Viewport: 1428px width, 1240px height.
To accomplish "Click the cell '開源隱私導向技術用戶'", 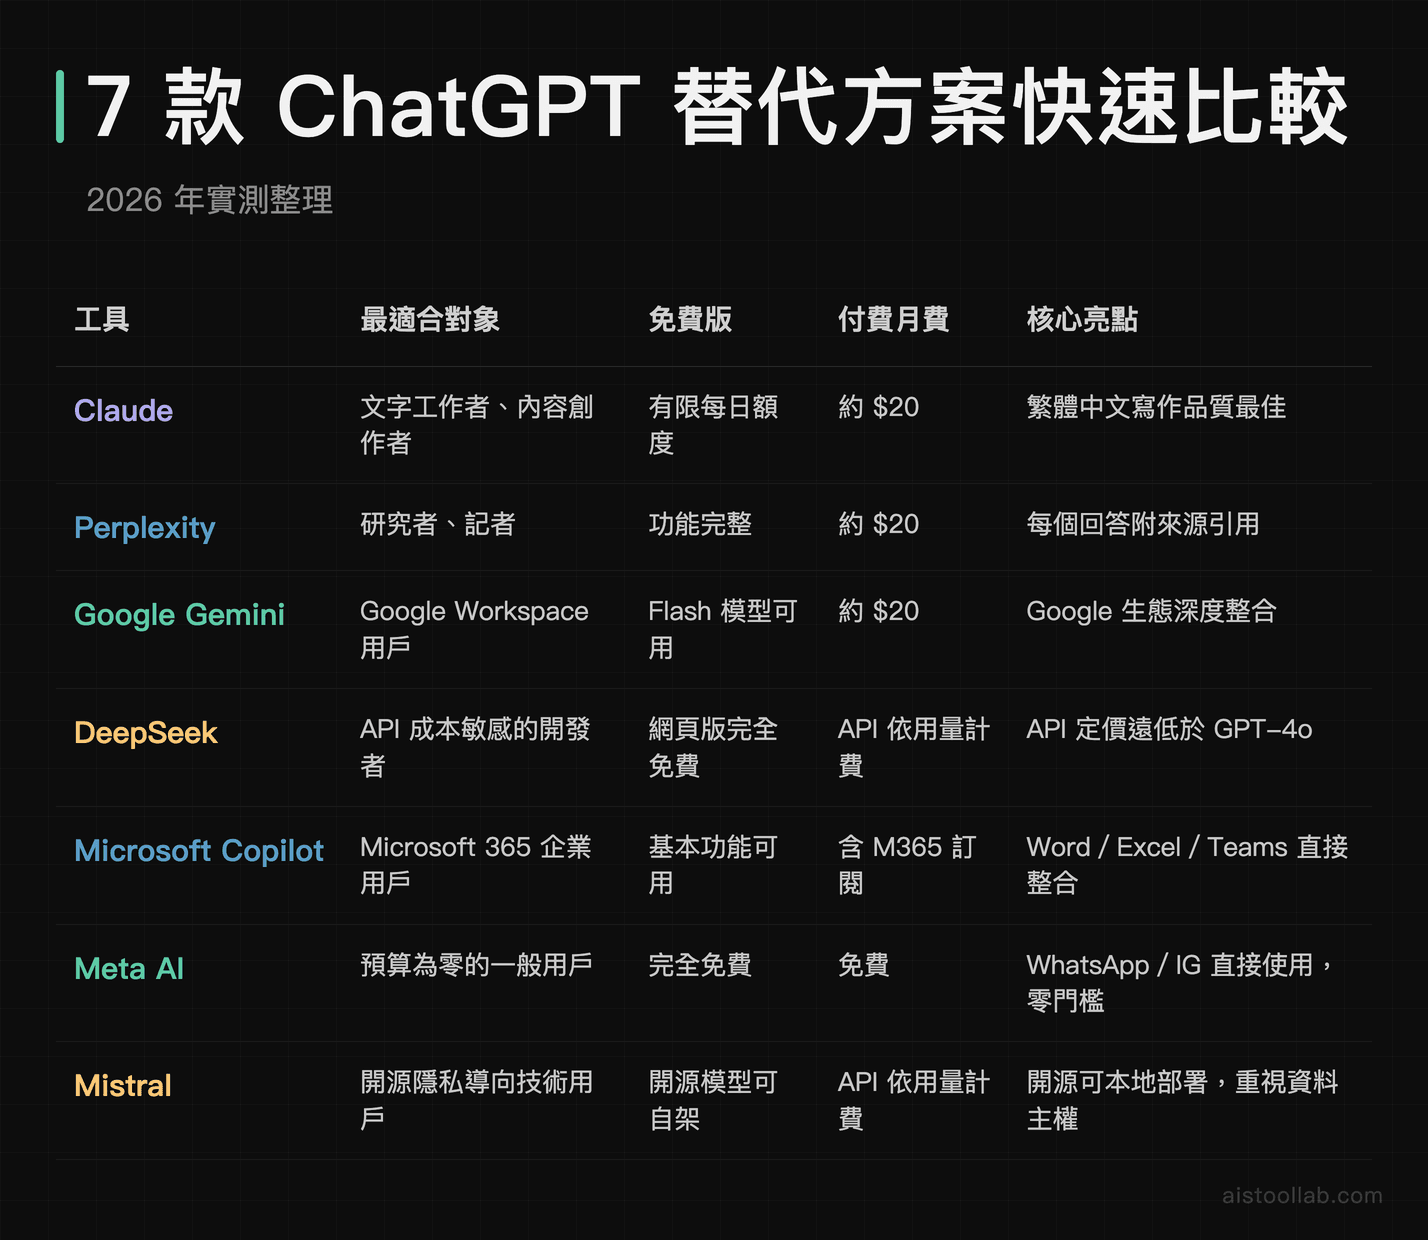I will (477, 1100).
